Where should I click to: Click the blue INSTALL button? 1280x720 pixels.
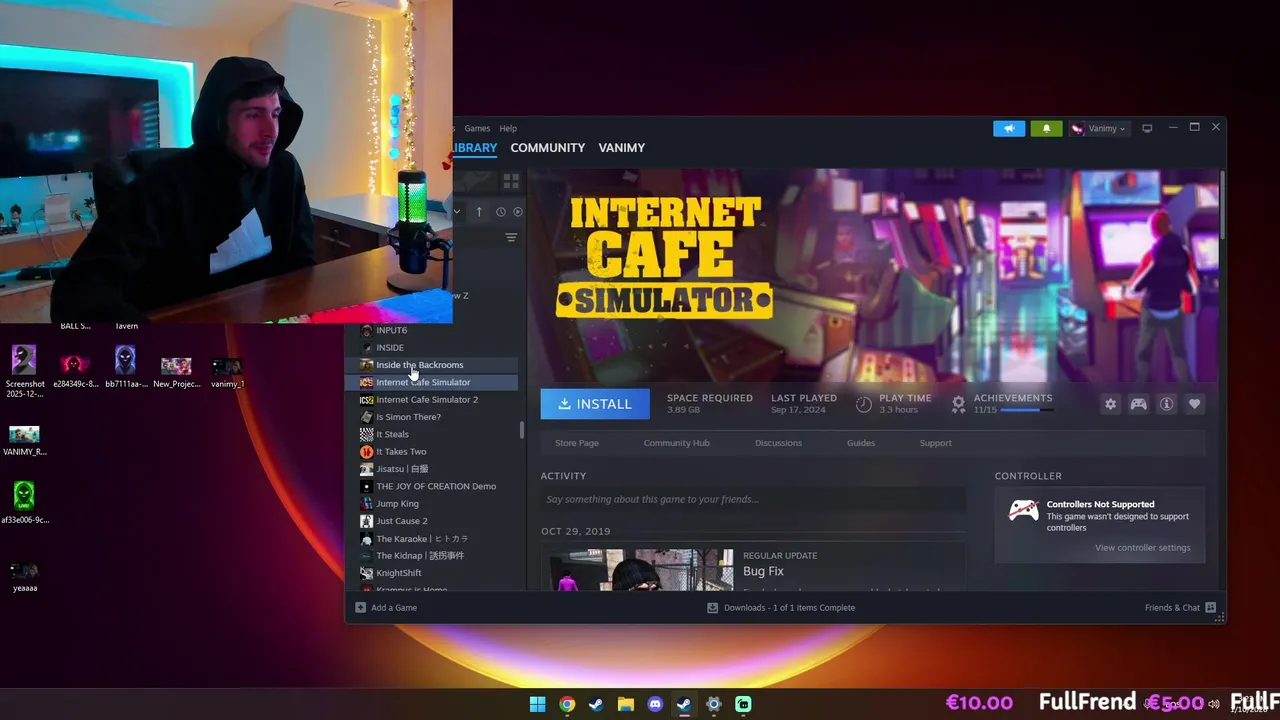click(x=595, y=404)
